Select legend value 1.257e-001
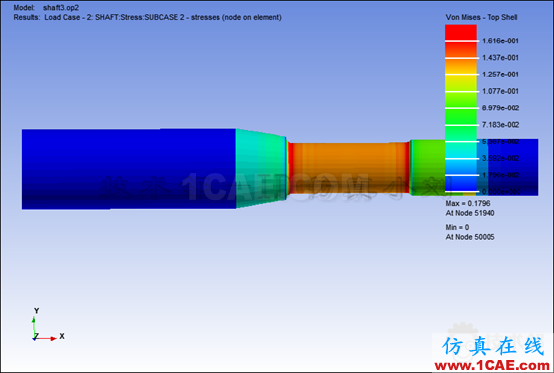This screenshot has height=373, width=554. pyautogui.click(x=500, y=75)
